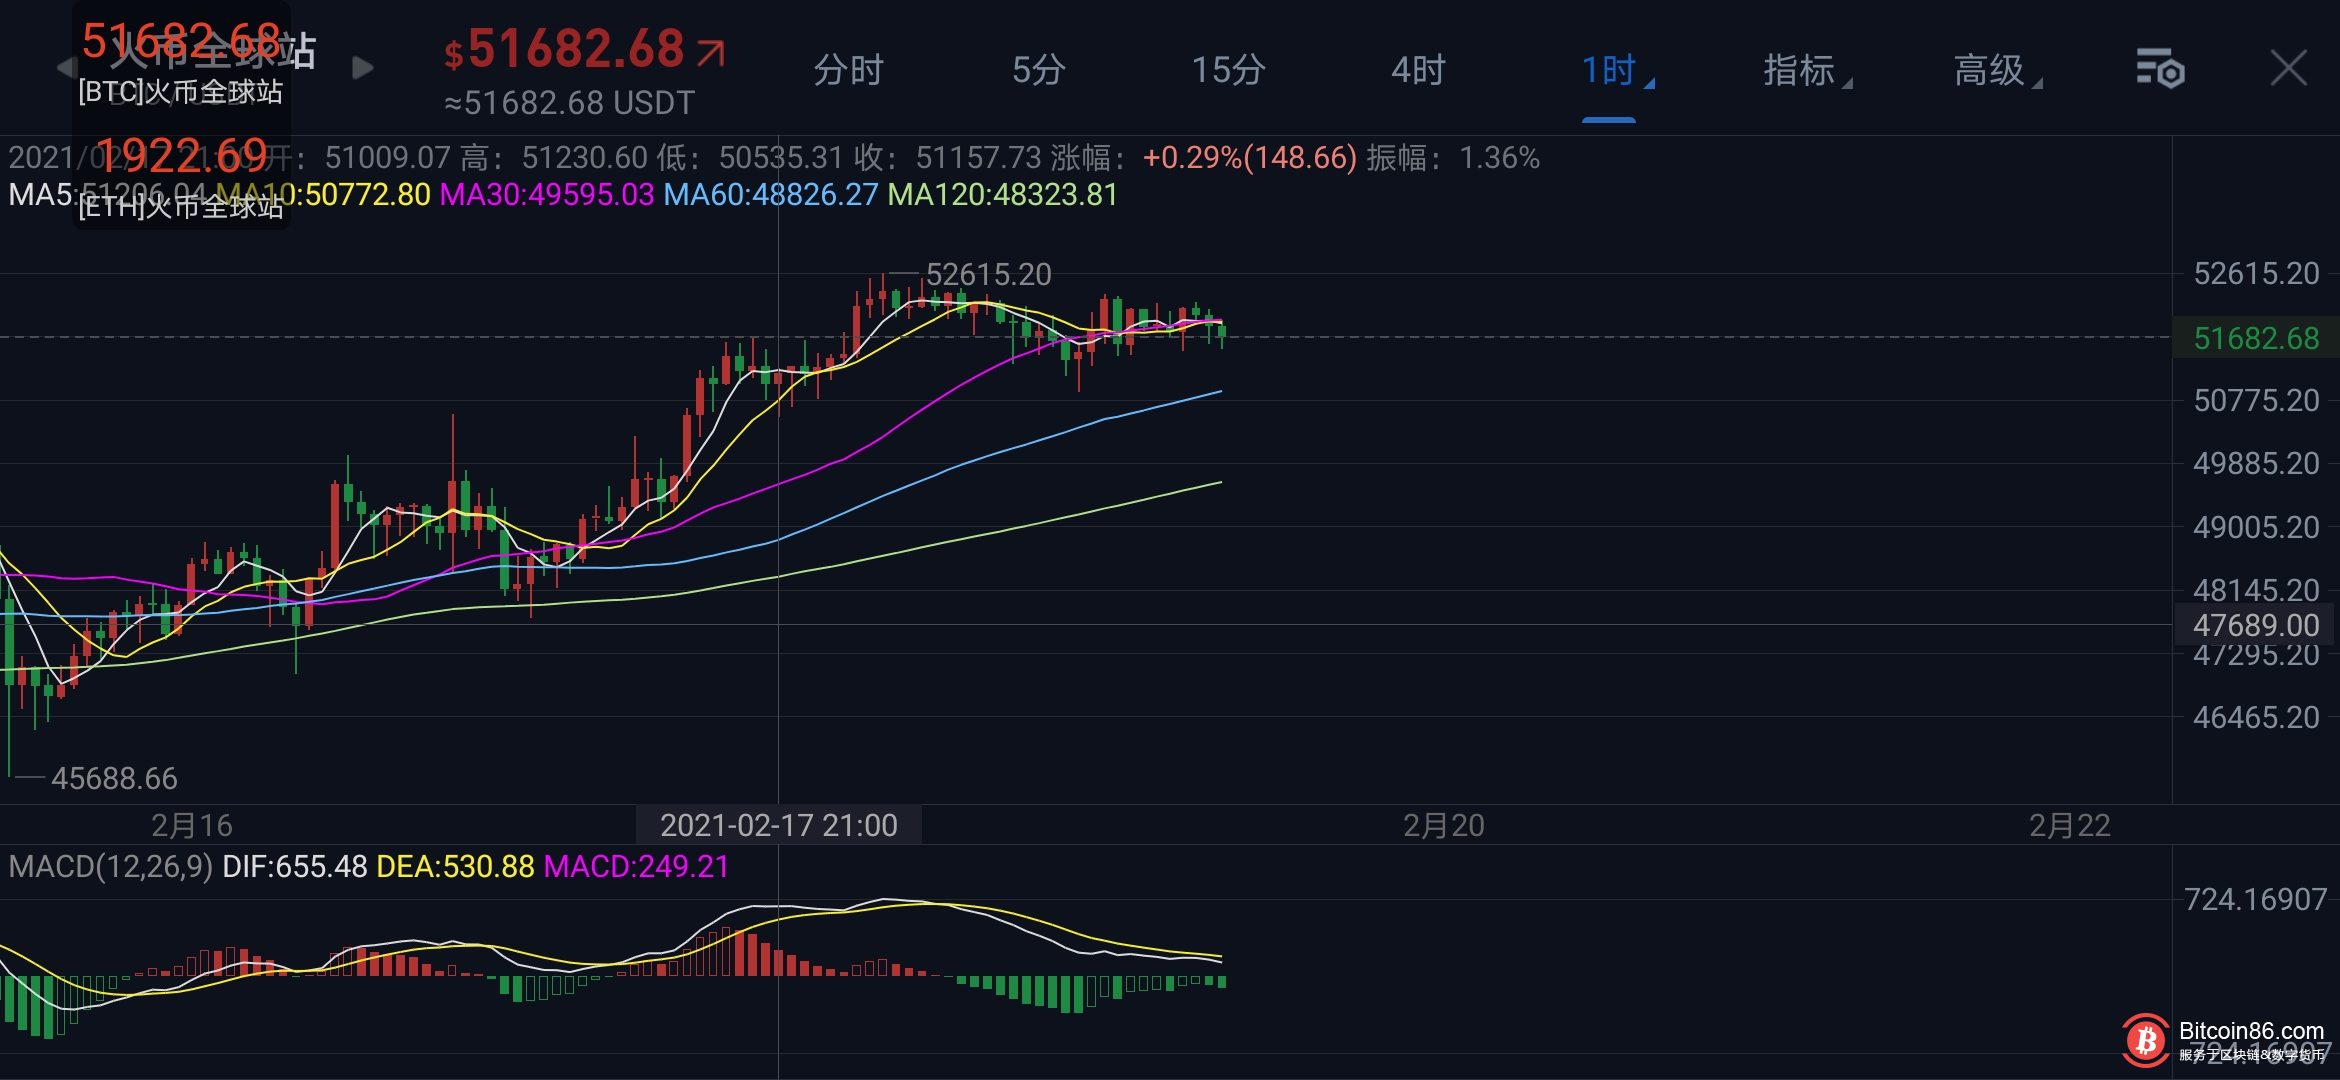The height and width of the screenshot is (1080, 2340).
Task: Click the left arrow to previous pair
Action: pyautogui.click(x=65, y=68)
